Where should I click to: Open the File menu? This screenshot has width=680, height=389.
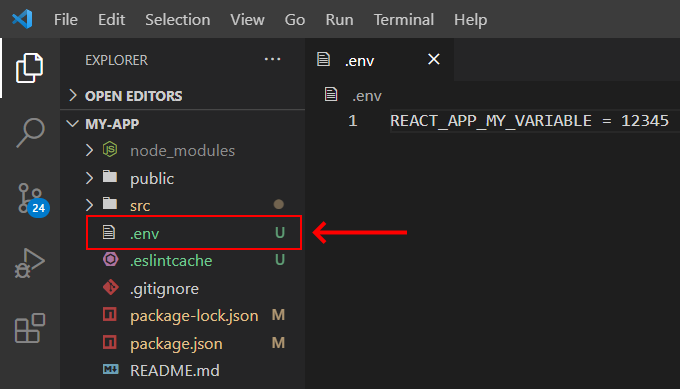66,20
